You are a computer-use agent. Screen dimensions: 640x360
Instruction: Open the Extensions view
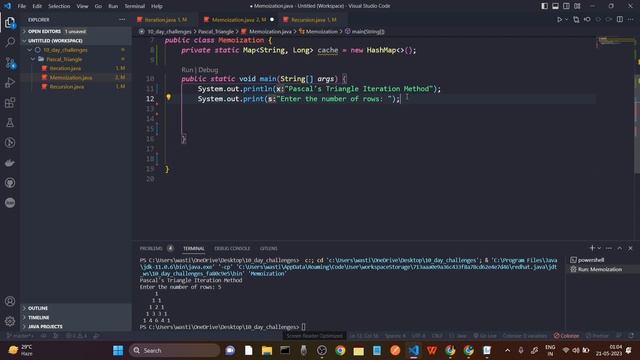click(x=10, y=102)
